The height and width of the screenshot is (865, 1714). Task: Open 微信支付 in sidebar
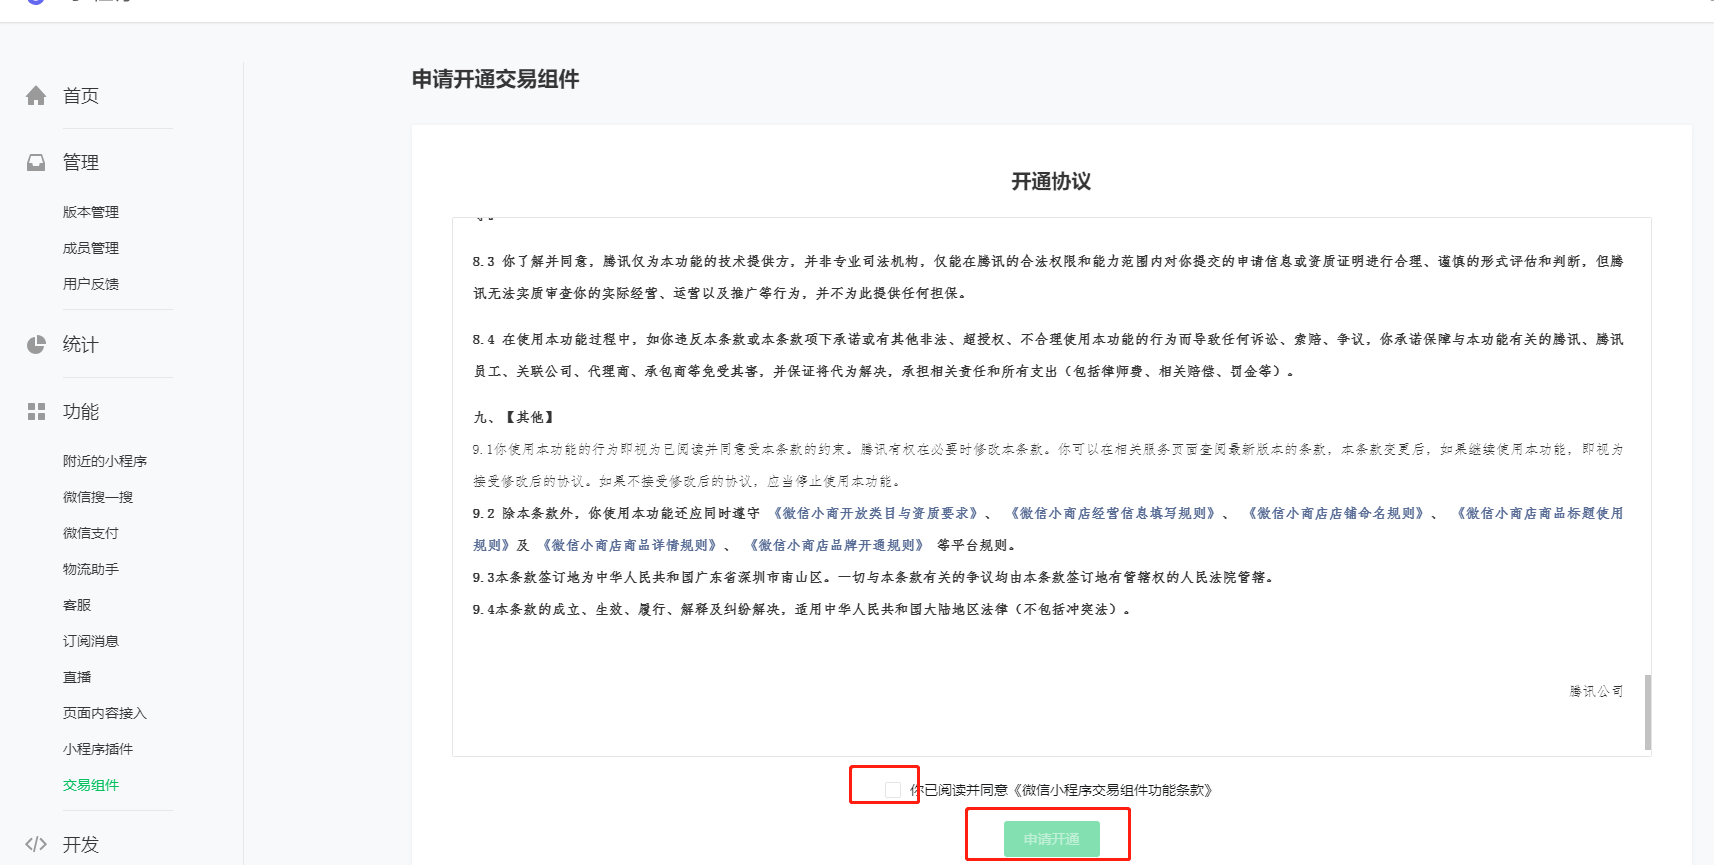point(91,533)
